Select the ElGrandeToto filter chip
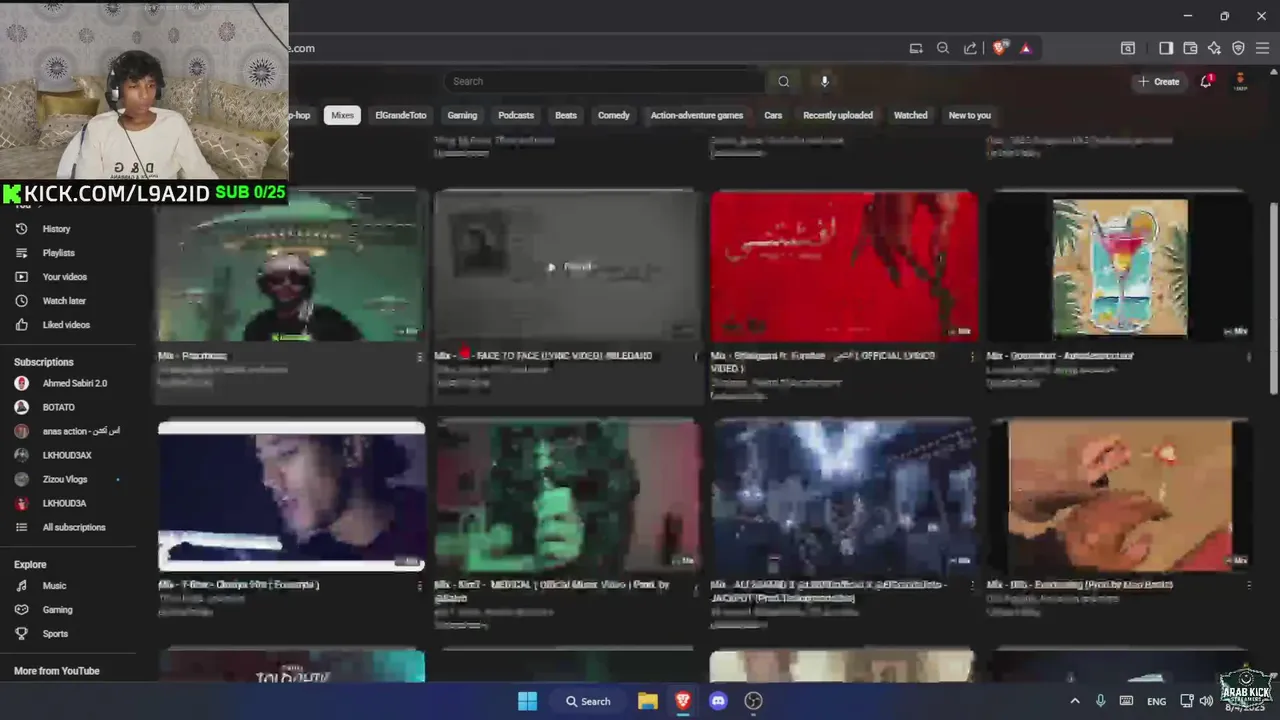The image size is (1280, 720). (x=401, y=115)
